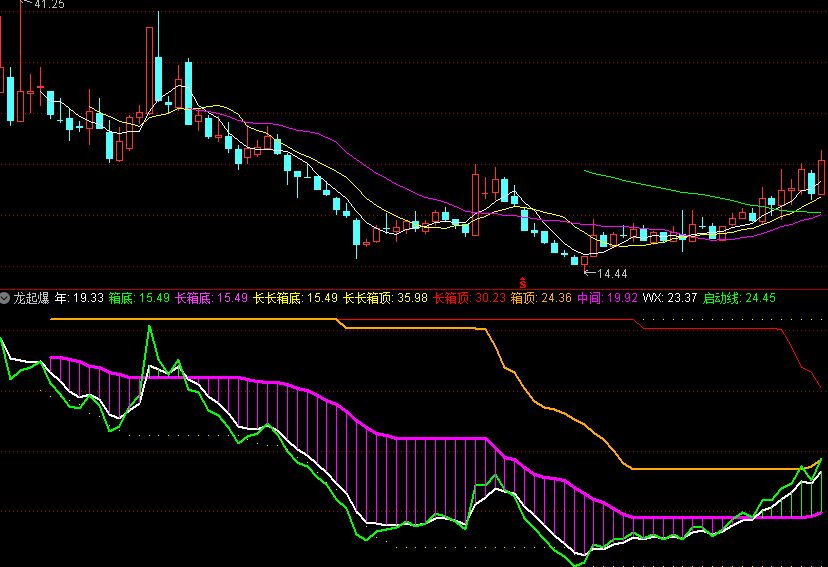Select the 长箱底 15.49 magenta label
Screen dimensions: 828x567
209,298
